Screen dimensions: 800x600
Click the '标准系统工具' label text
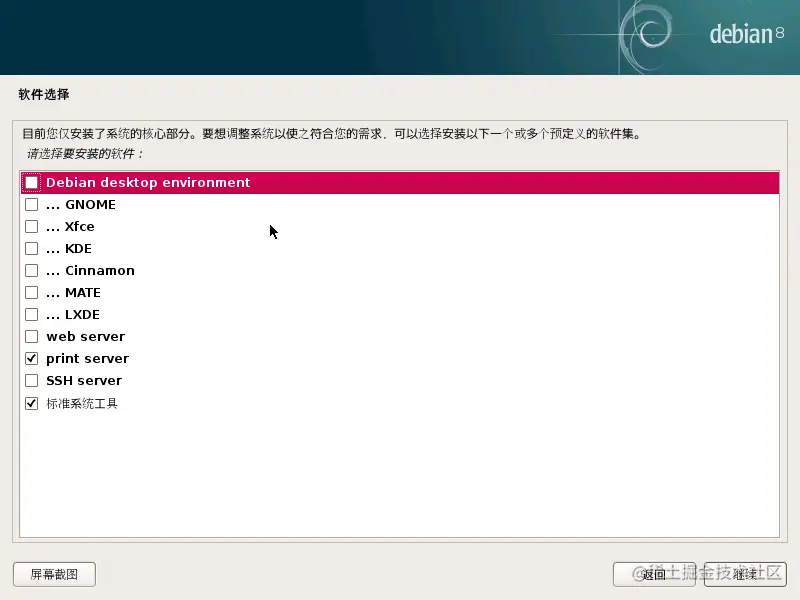pos(82,404)
